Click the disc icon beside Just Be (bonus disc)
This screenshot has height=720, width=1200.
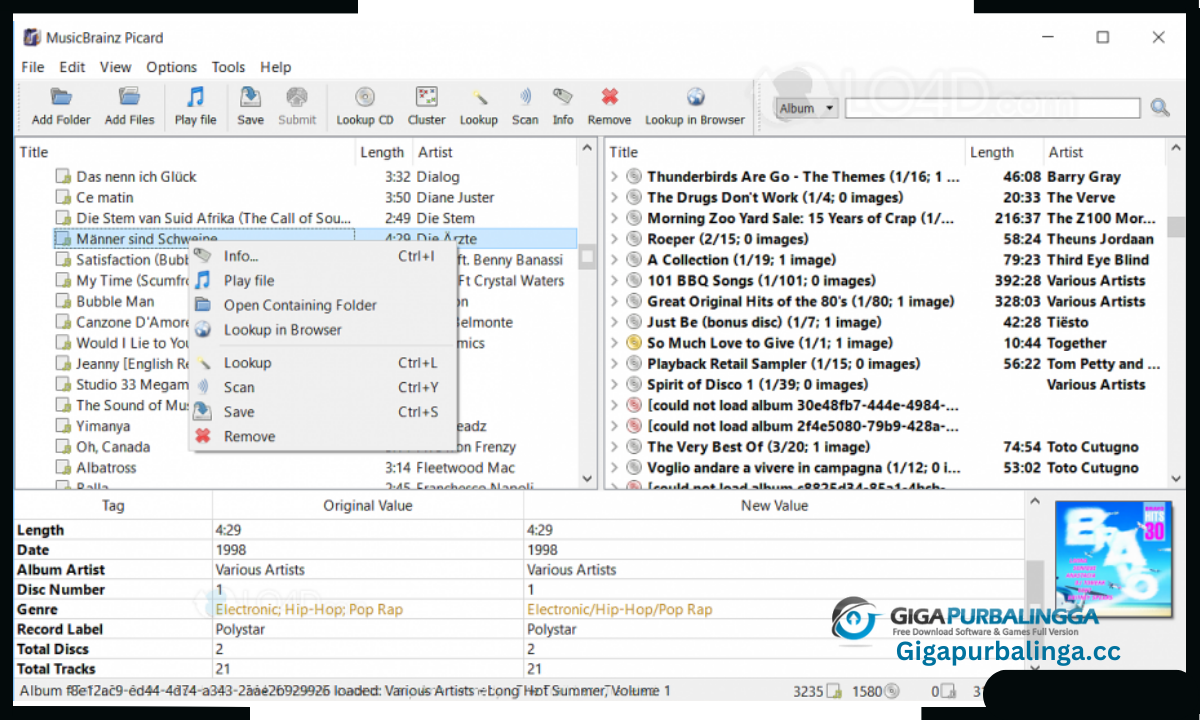(x=633, y=322)
